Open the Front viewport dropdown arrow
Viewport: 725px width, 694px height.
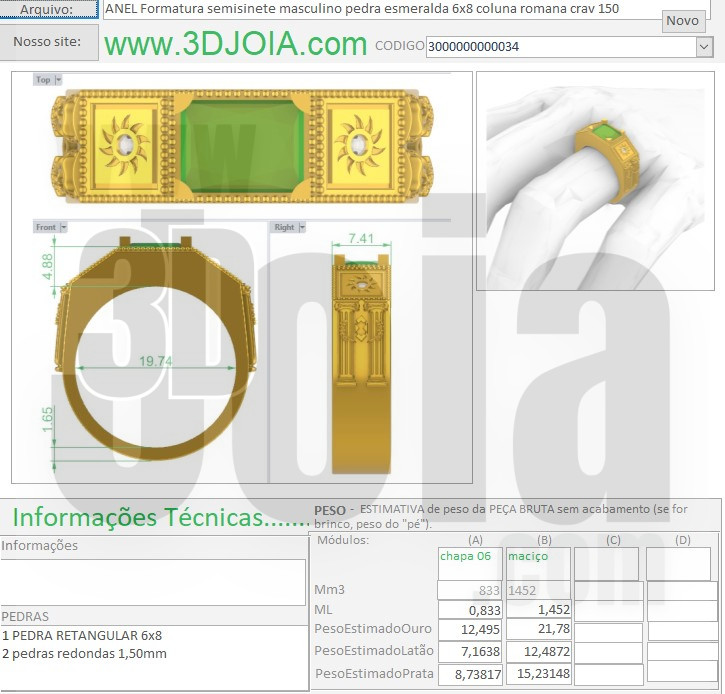coord(64,227)
